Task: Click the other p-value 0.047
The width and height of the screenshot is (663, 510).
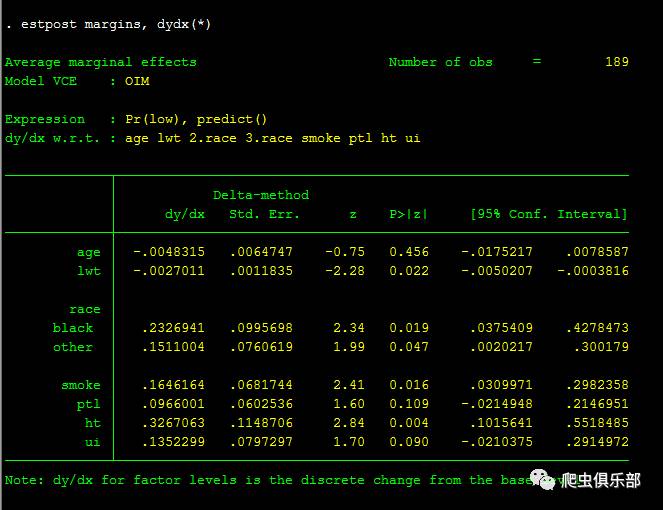Action: (409, 347)
